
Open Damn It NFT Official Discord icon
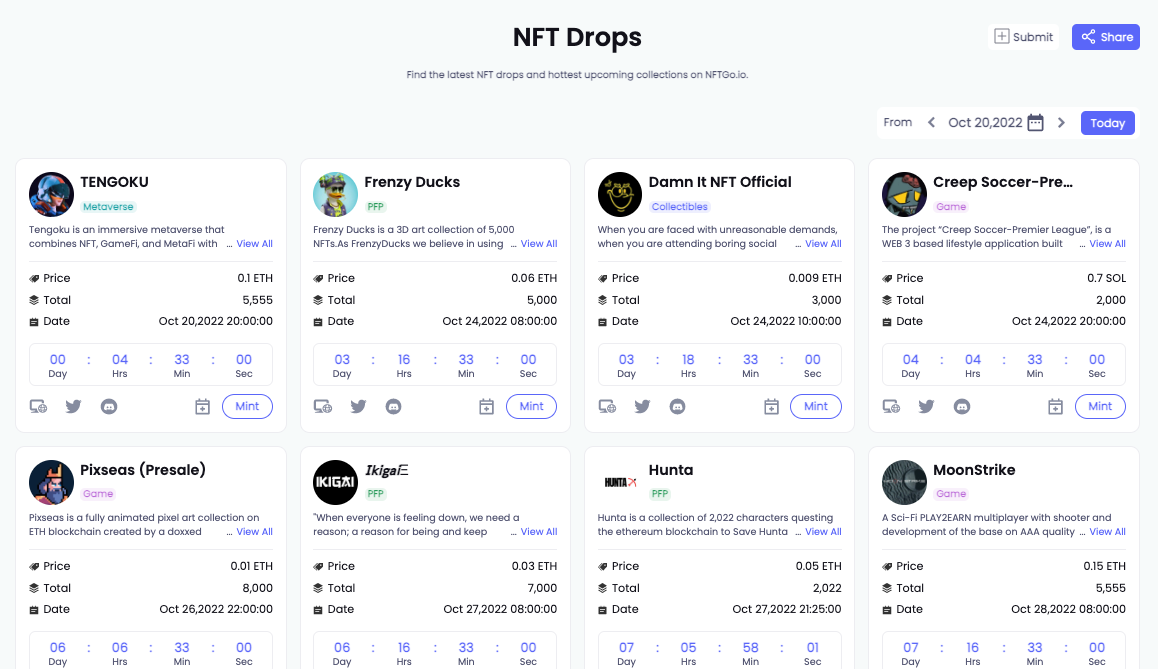click(677, 406)
